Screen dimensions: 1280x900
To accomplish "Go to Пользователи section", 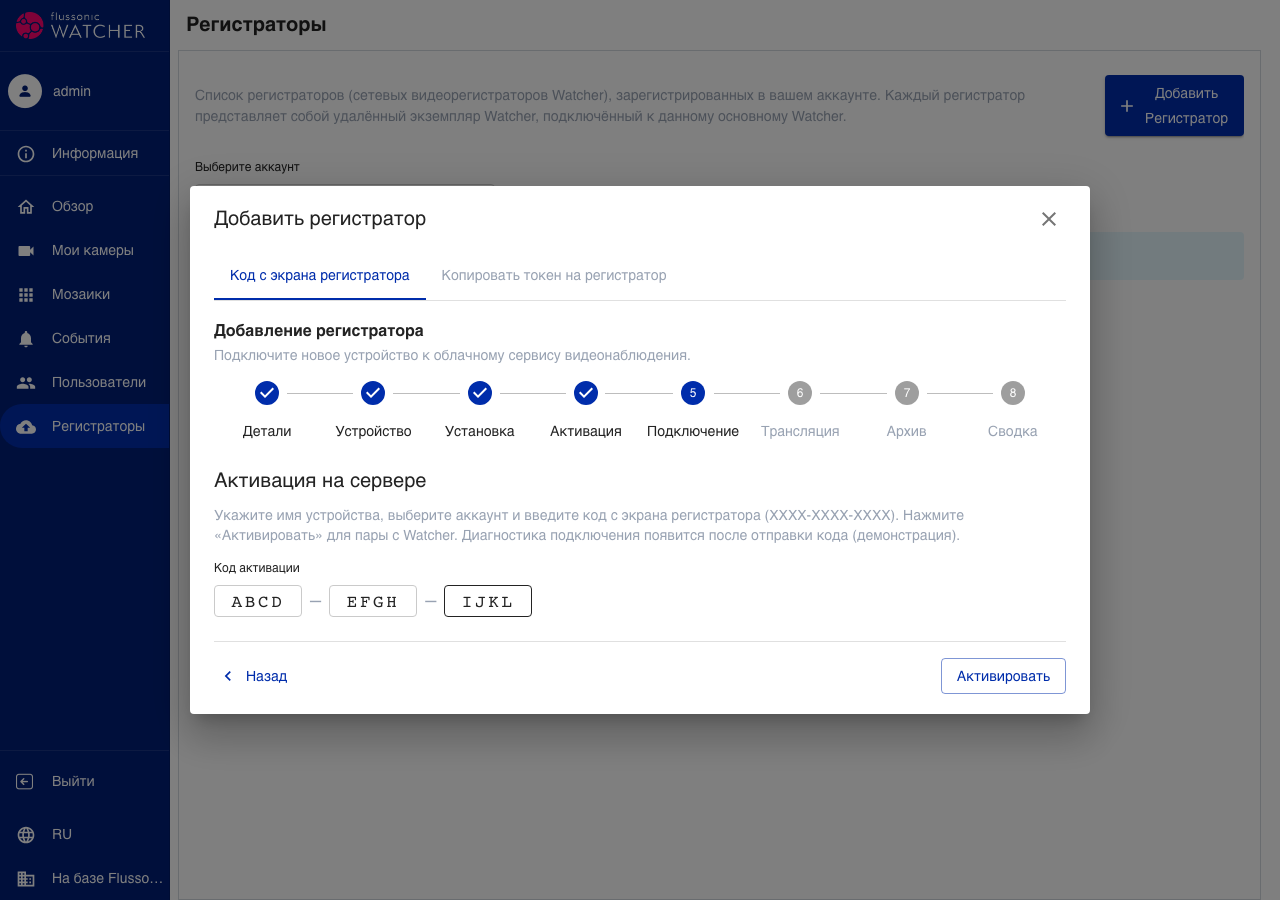I will click(85, 383).
